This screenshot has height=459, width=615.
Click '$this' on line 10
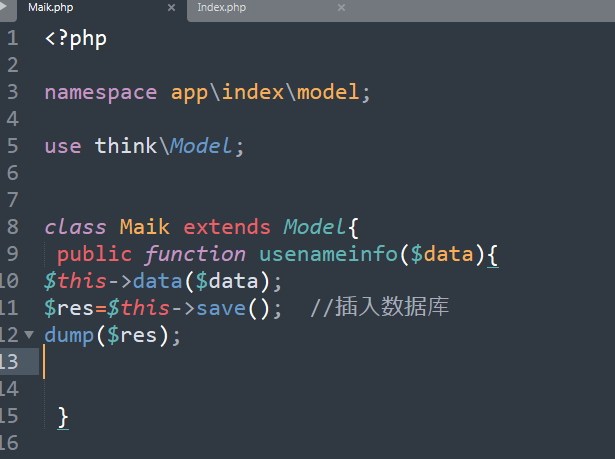tap(75, 281)
